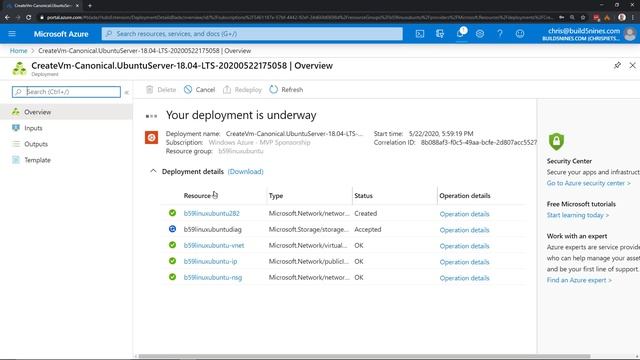Click Find an Azure expert link
Viewport: 640px width, 360px height.
[x=579, y=280]
